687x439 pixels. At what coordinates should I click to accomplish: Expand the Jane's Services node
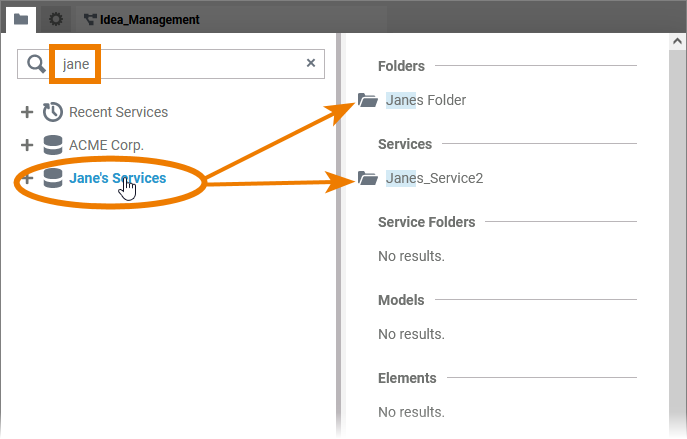click(27, 179)
